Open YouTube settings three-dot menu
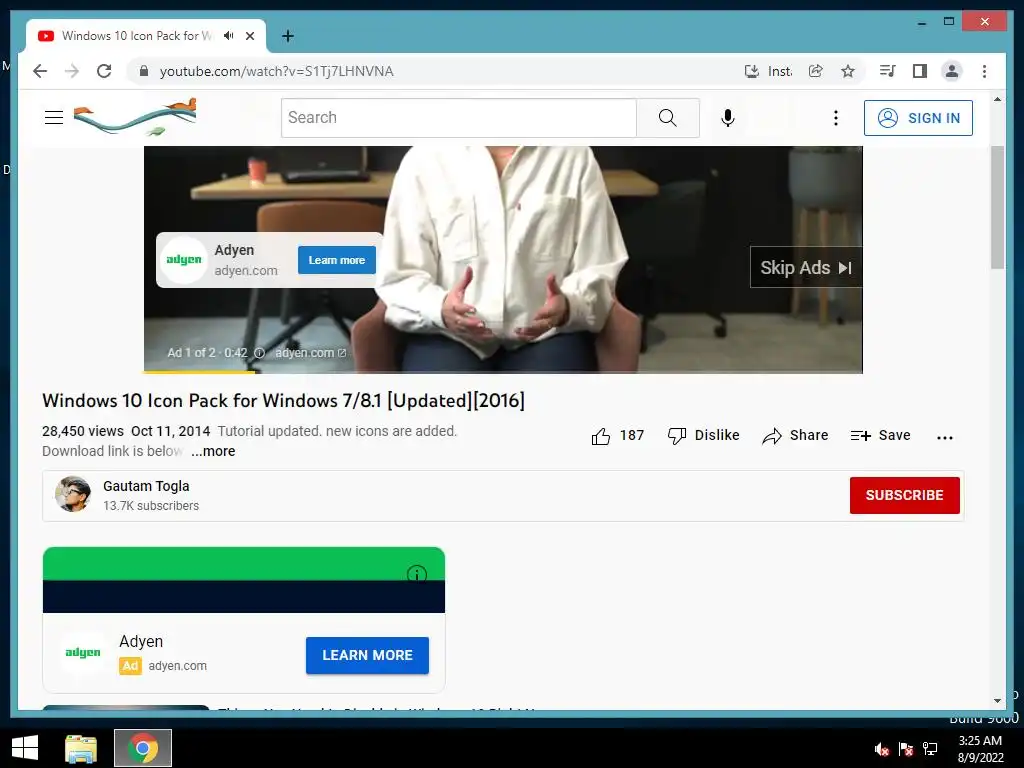 click(835, 118)
